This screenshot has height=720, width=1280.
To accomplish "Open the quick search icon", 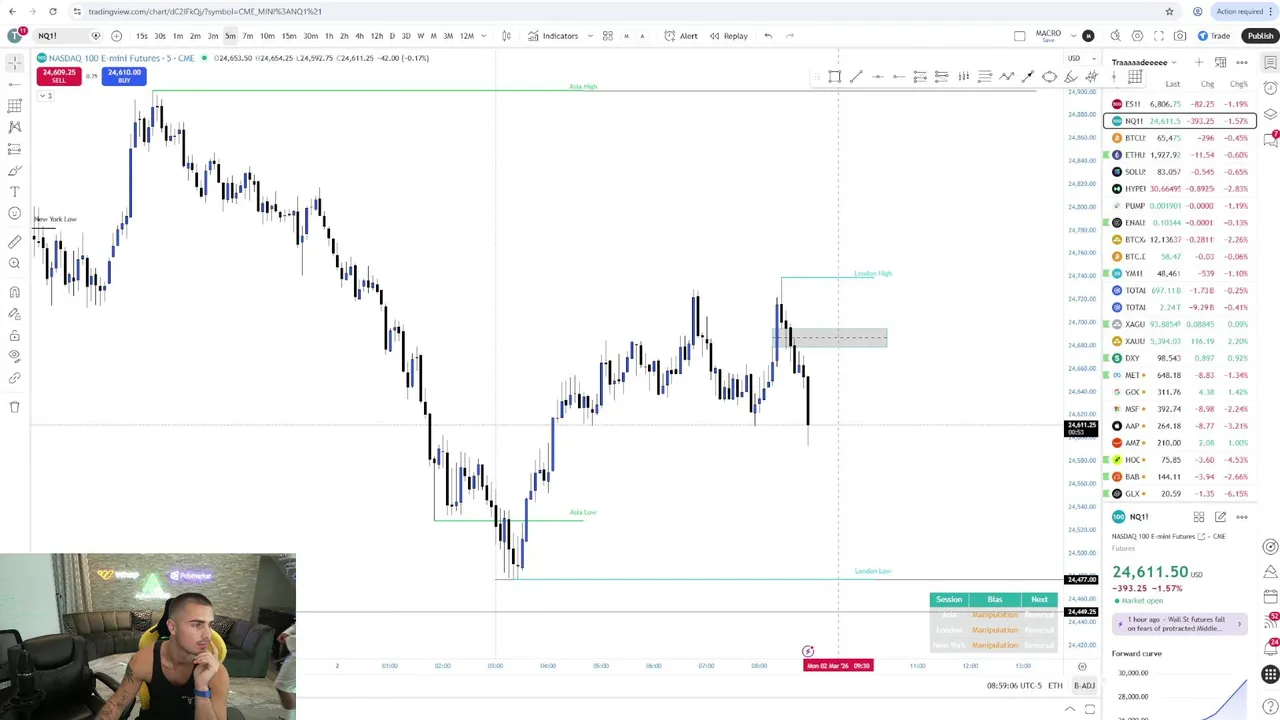I will coord(1115,36).
